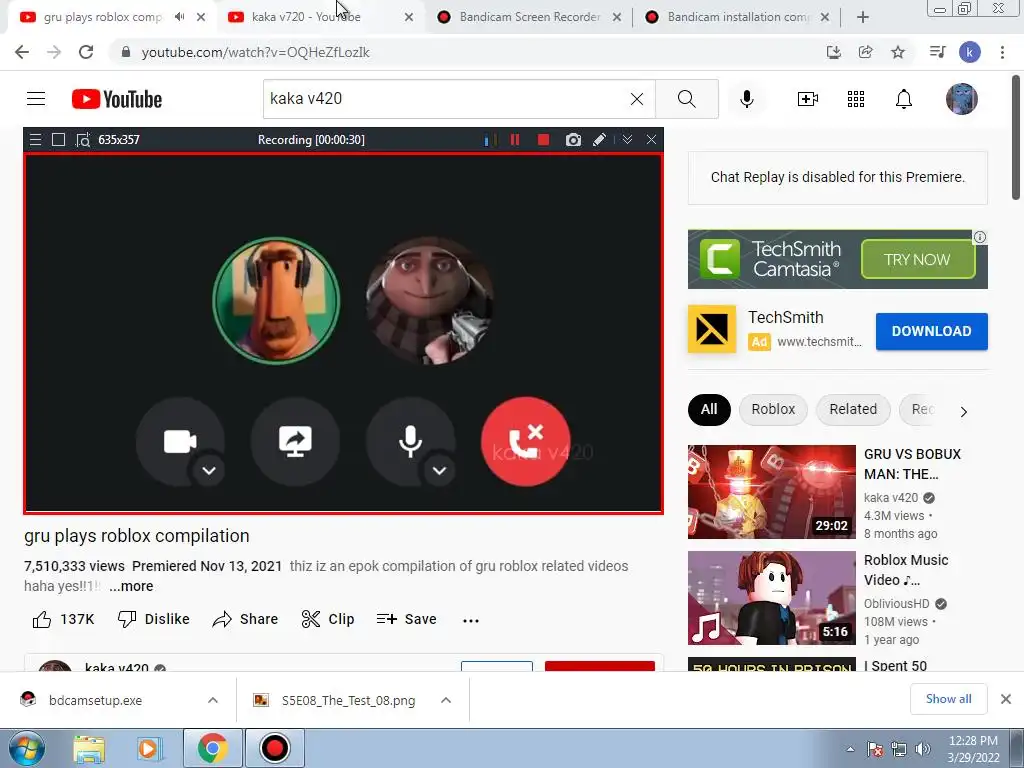1024x768 pixels.
Task: Share this page icon in address bar
Action: 866,52
